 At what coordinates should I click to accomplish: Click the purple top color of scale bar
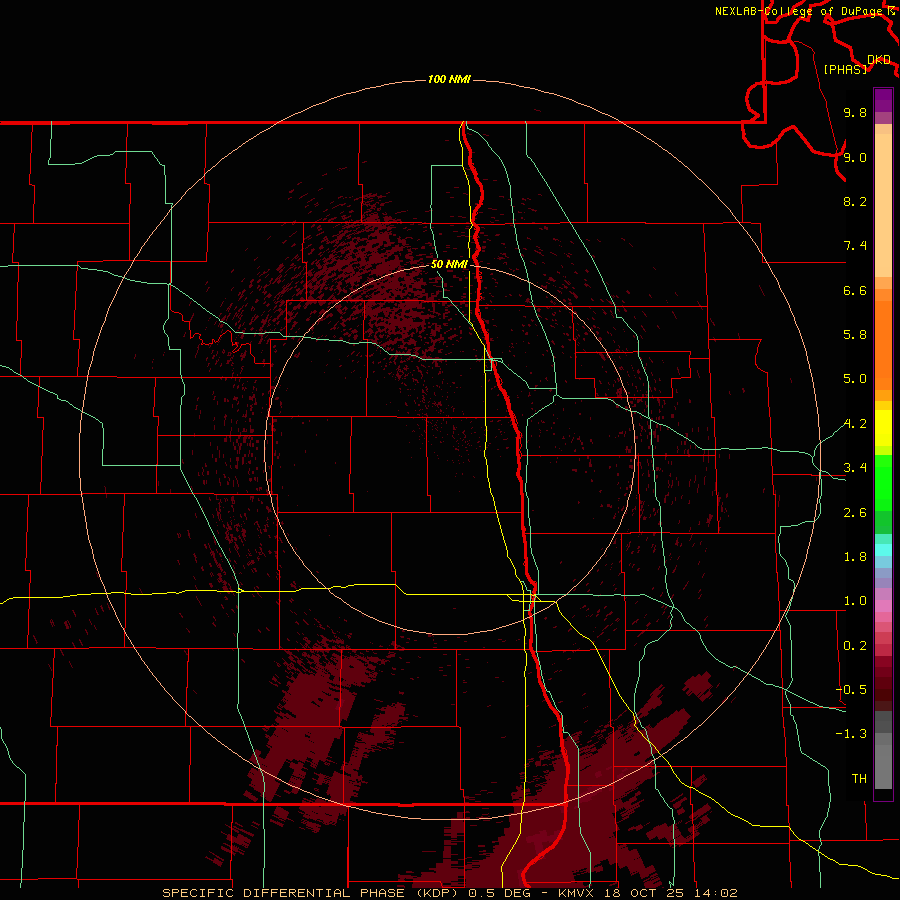click(x=883, y=100)
